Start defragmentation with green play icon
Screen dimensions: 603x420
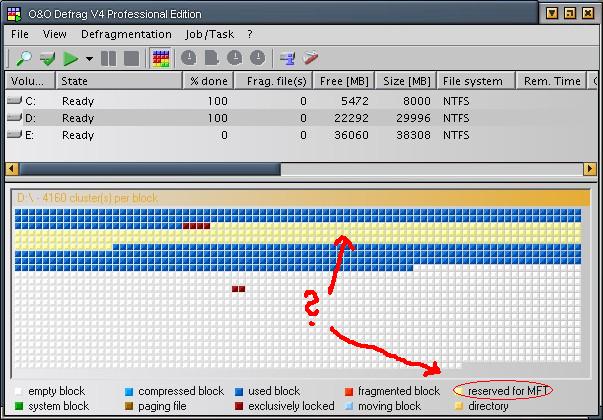coord(70,58)
